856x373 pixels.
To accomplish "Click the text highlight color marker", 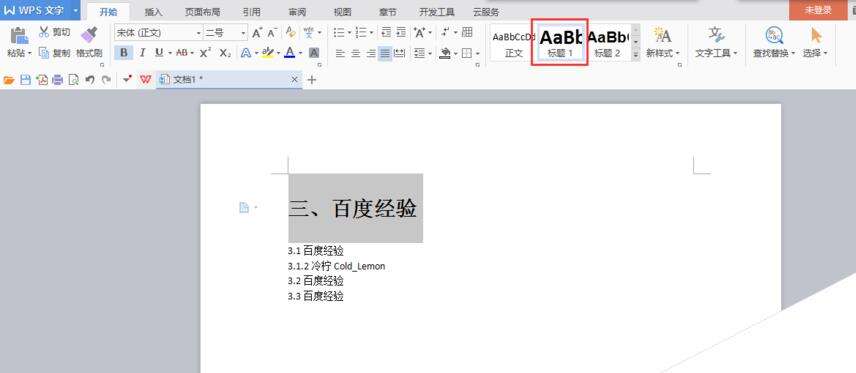I will tap(267, 53).
